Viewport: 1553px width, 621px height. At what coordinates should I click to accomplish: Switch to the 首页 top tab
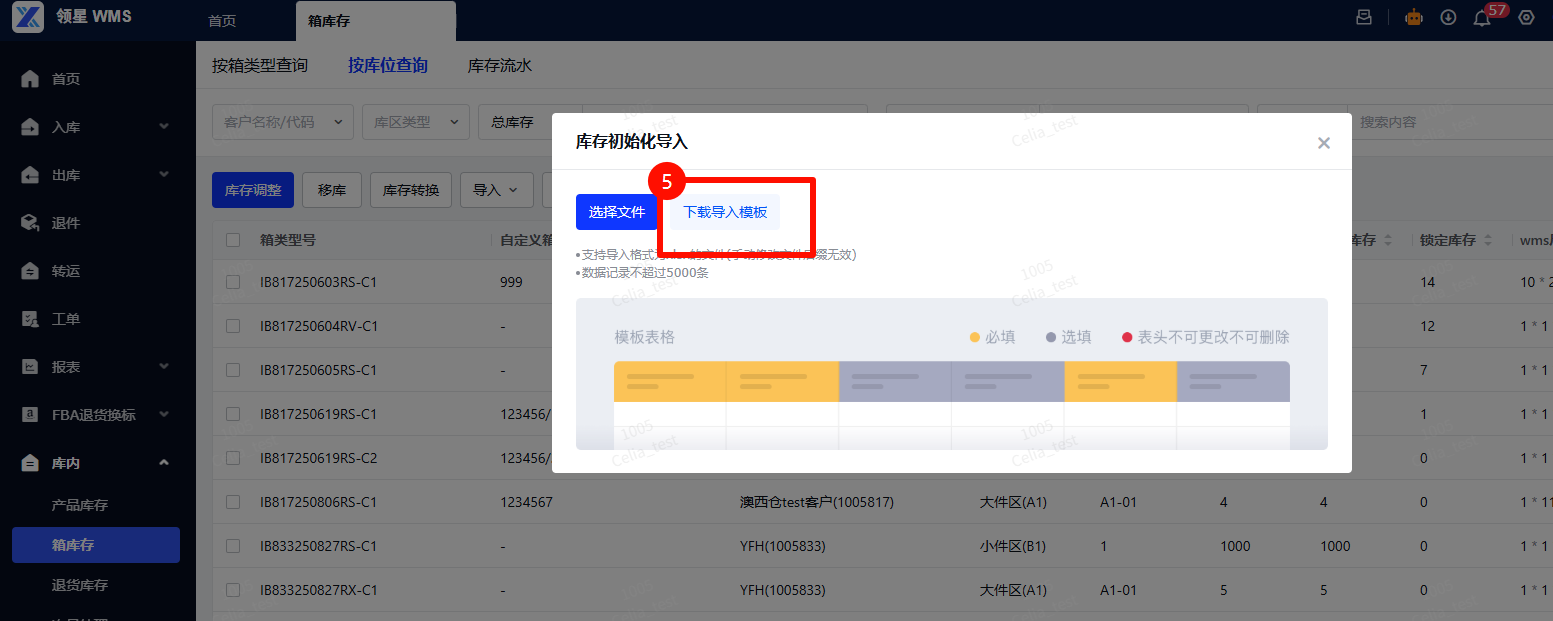[x=222, y=21]
